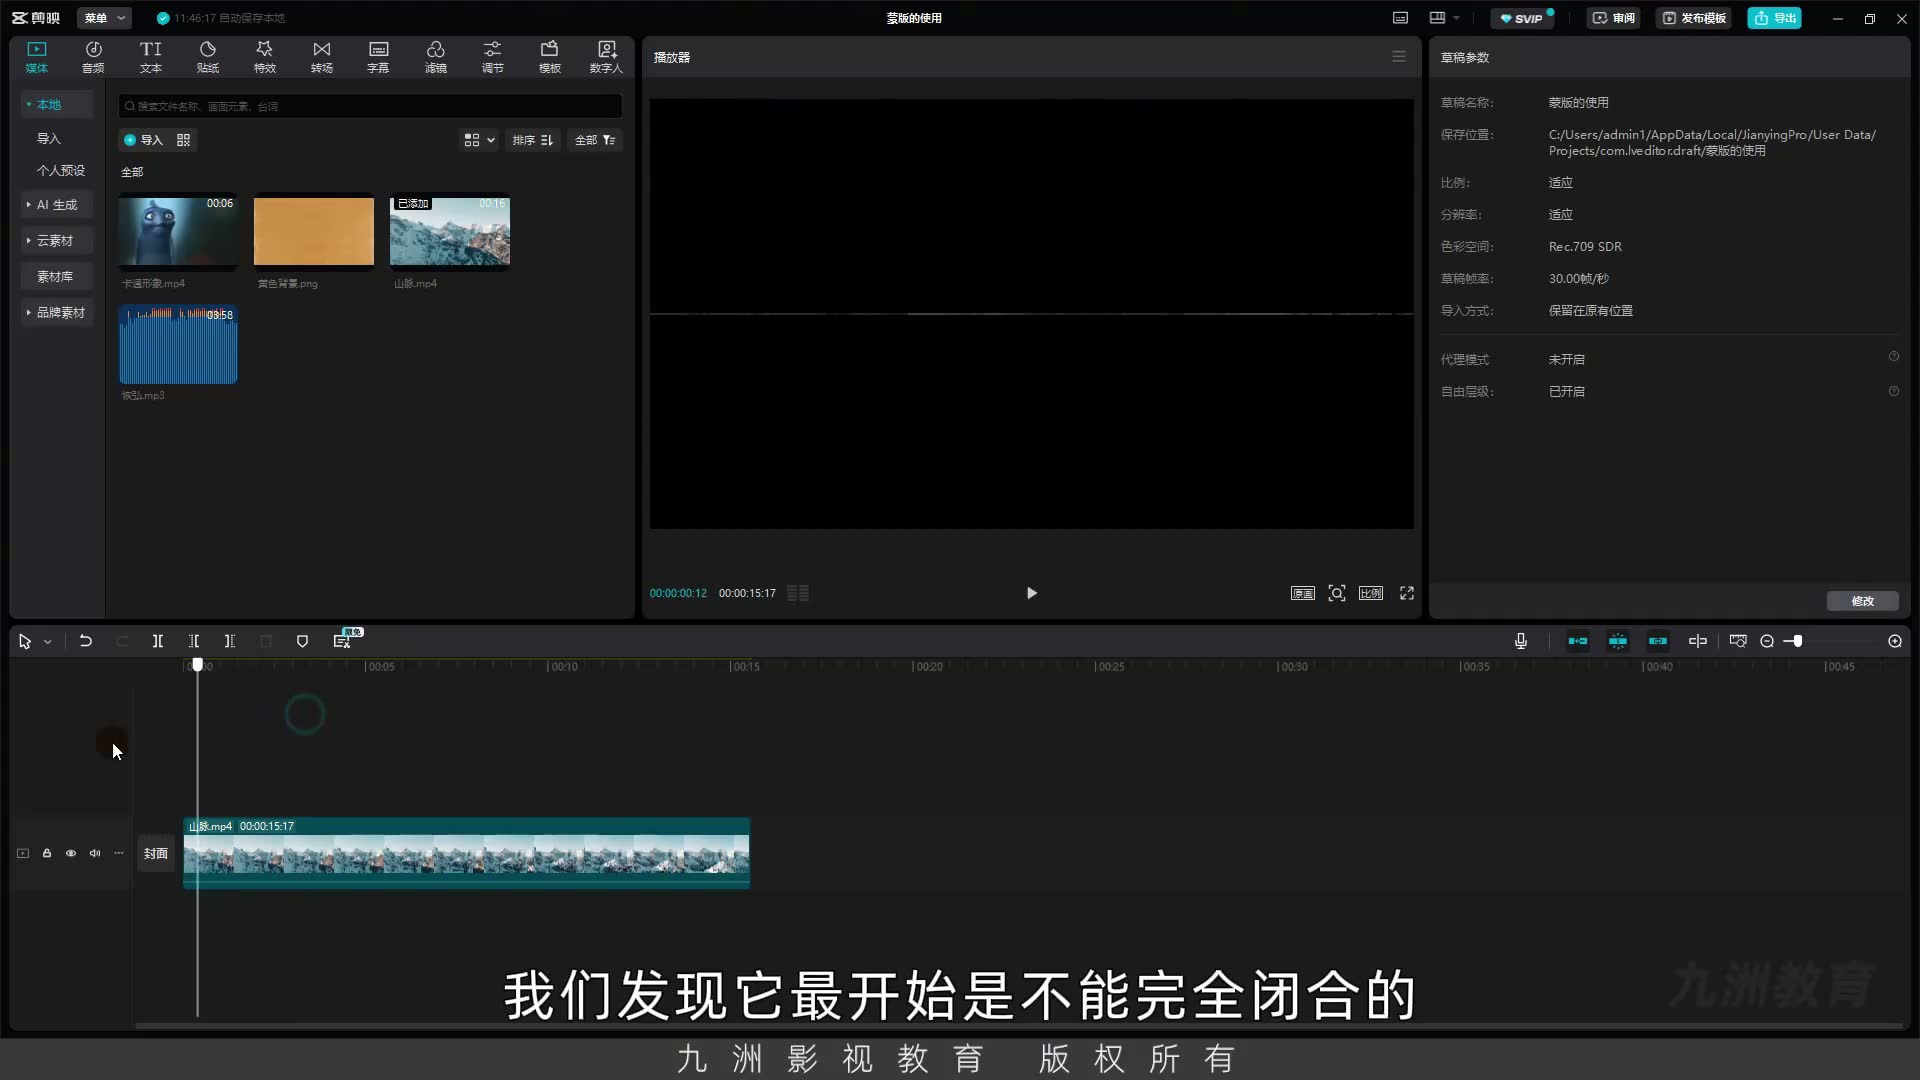Select 素材库 material library in sidebar
1920x1080 pixels.
pos(57,276)
